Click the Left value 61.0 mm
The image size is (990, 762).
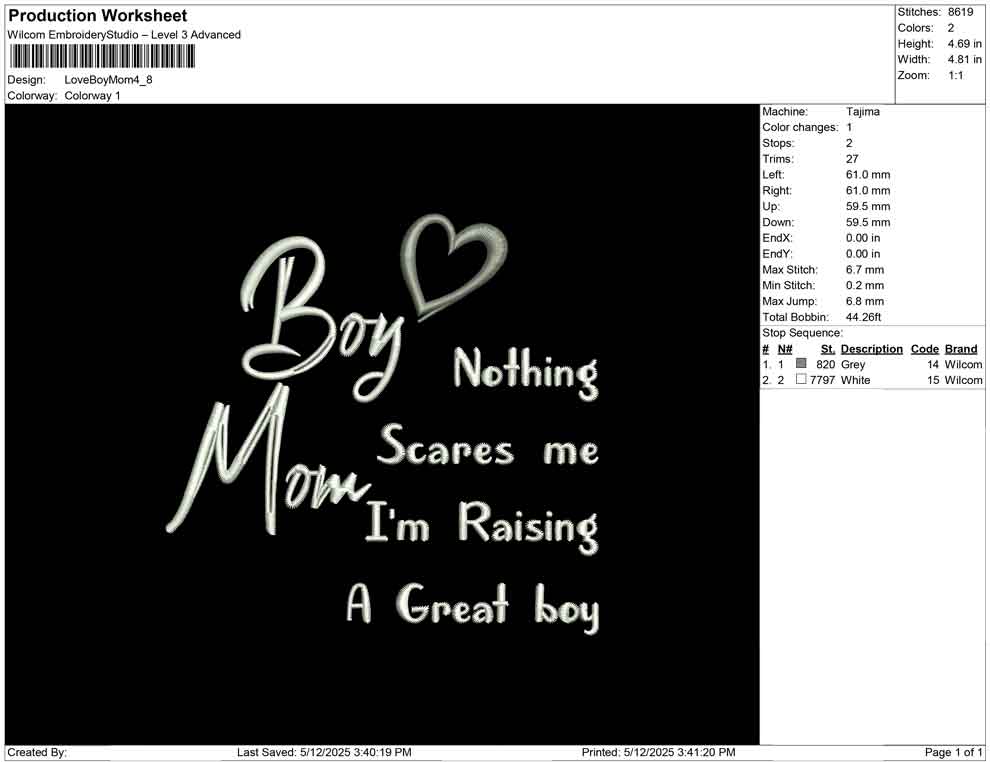click(x=868, y=174)
